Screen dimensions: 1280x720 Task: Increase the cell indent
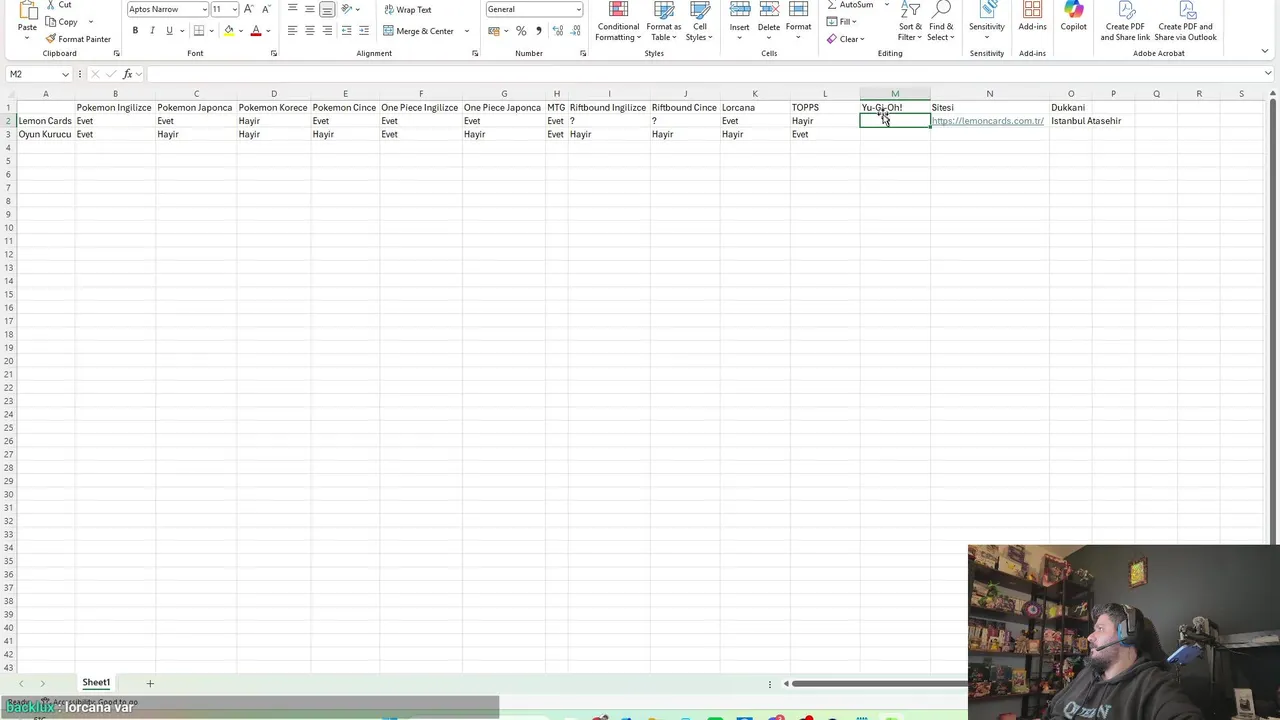click(x=364, y=31)
